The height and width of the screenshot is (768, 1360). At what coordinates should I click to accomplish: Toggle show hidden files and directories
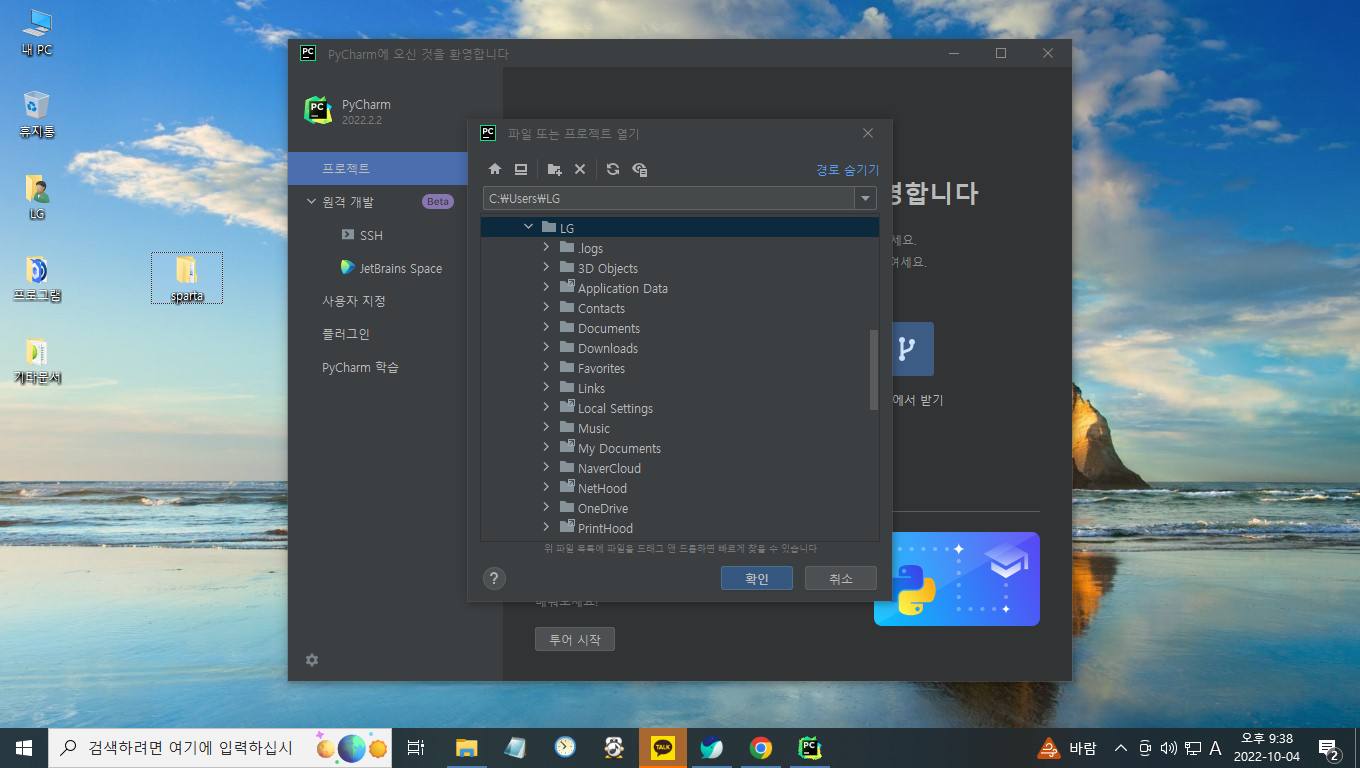(640, 169)
